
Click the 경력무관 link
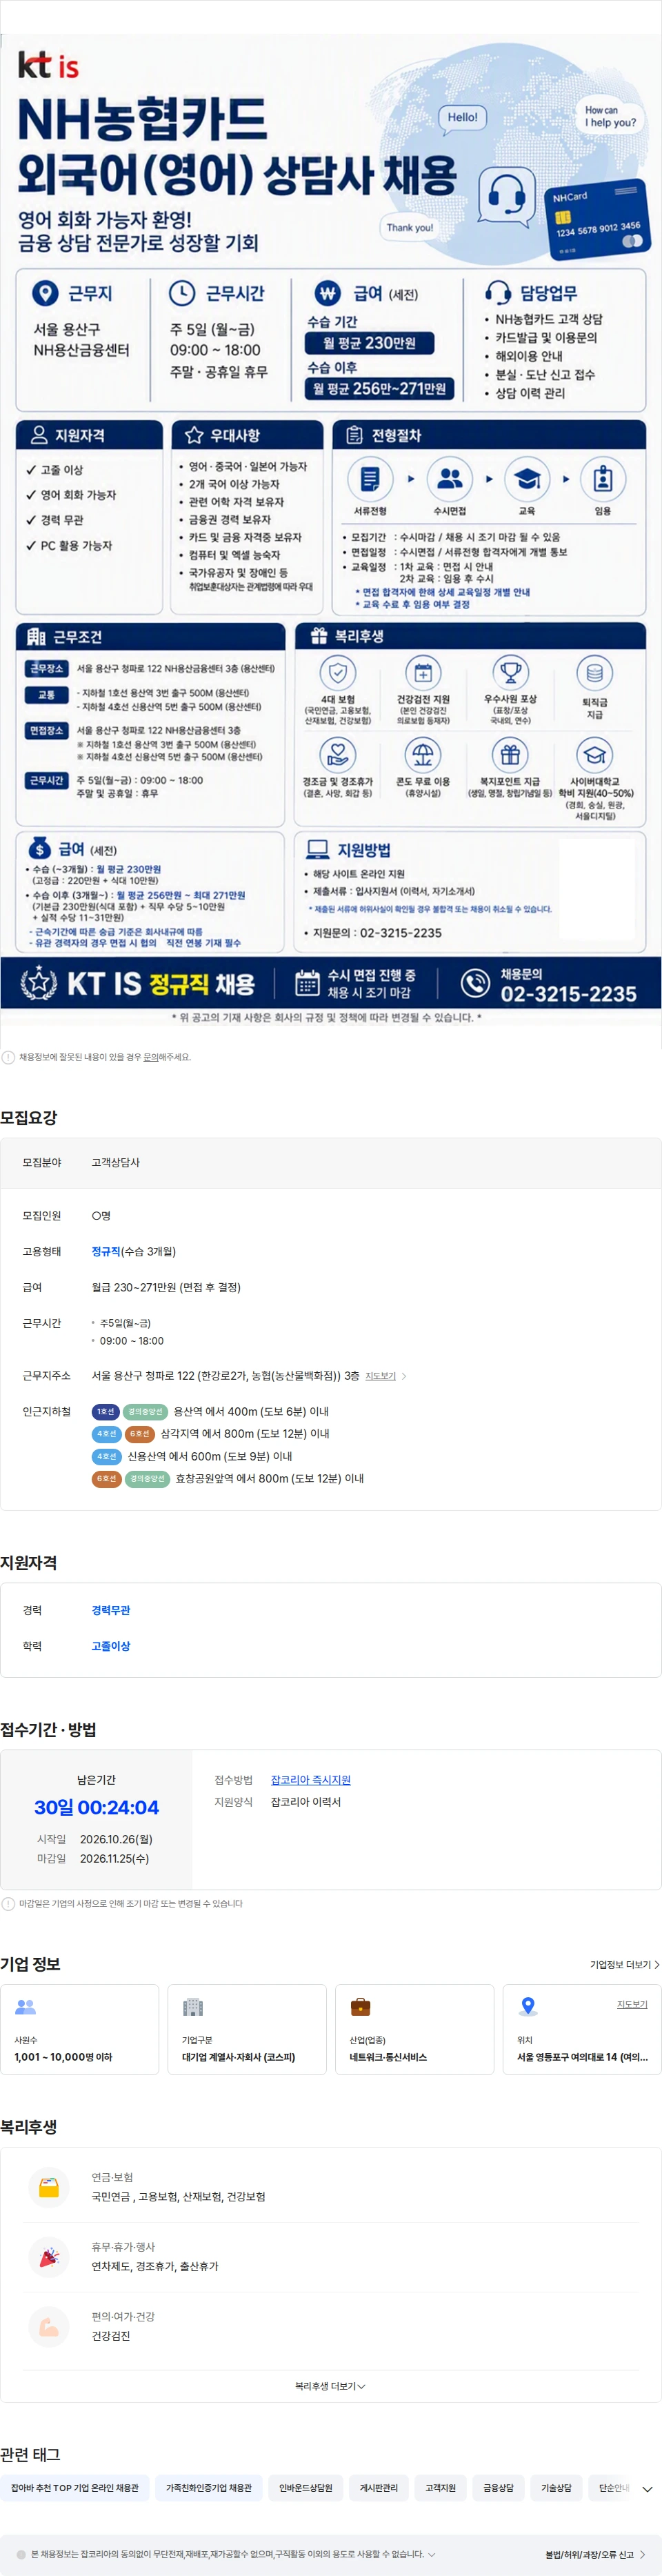111,1610
